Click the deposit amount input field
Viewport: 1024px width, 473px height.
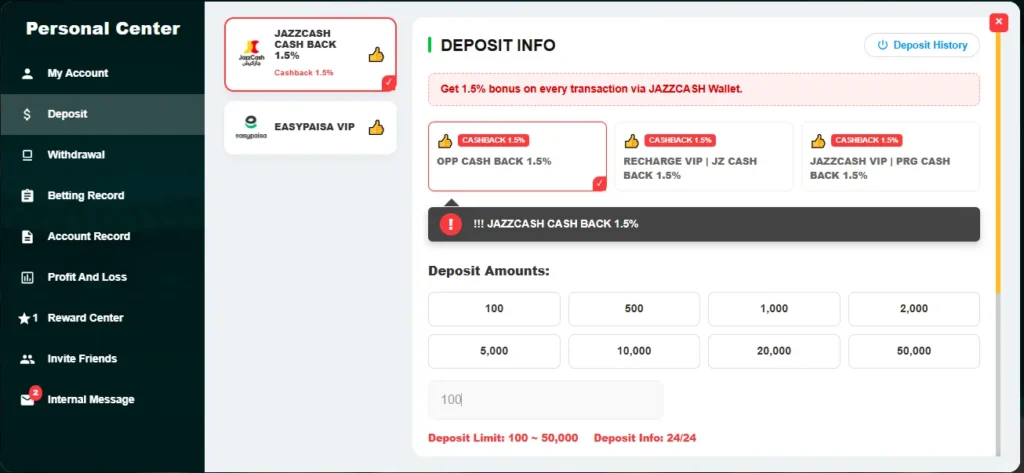point(545,400)
